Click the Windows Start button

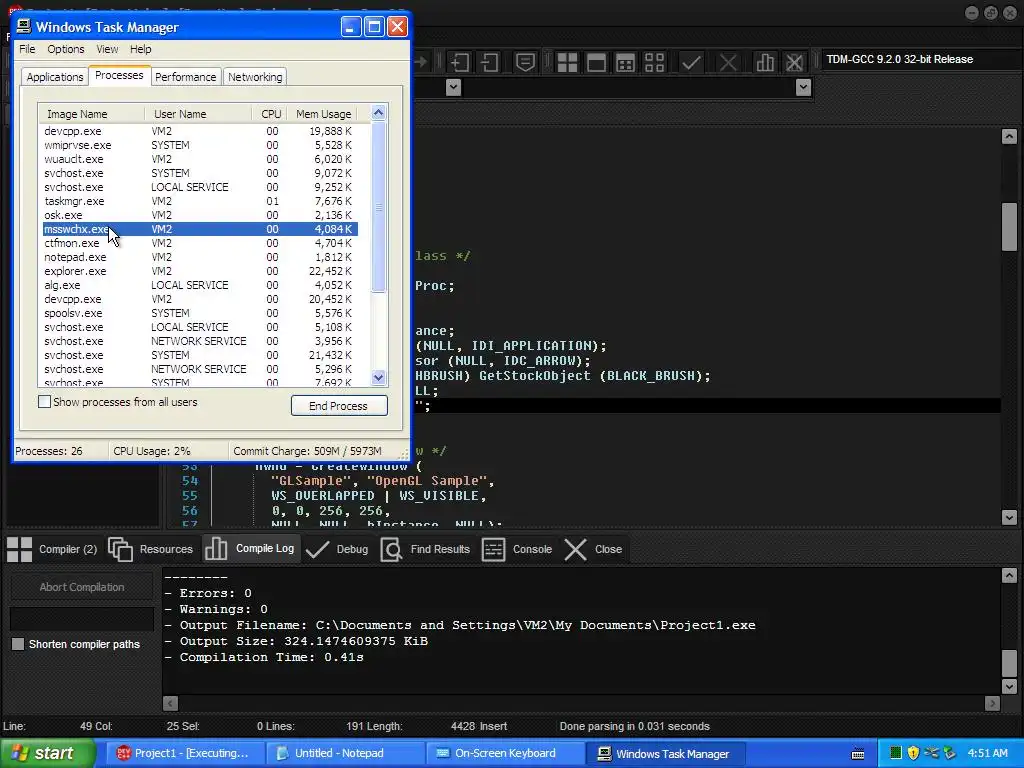(x=47, y=754)
